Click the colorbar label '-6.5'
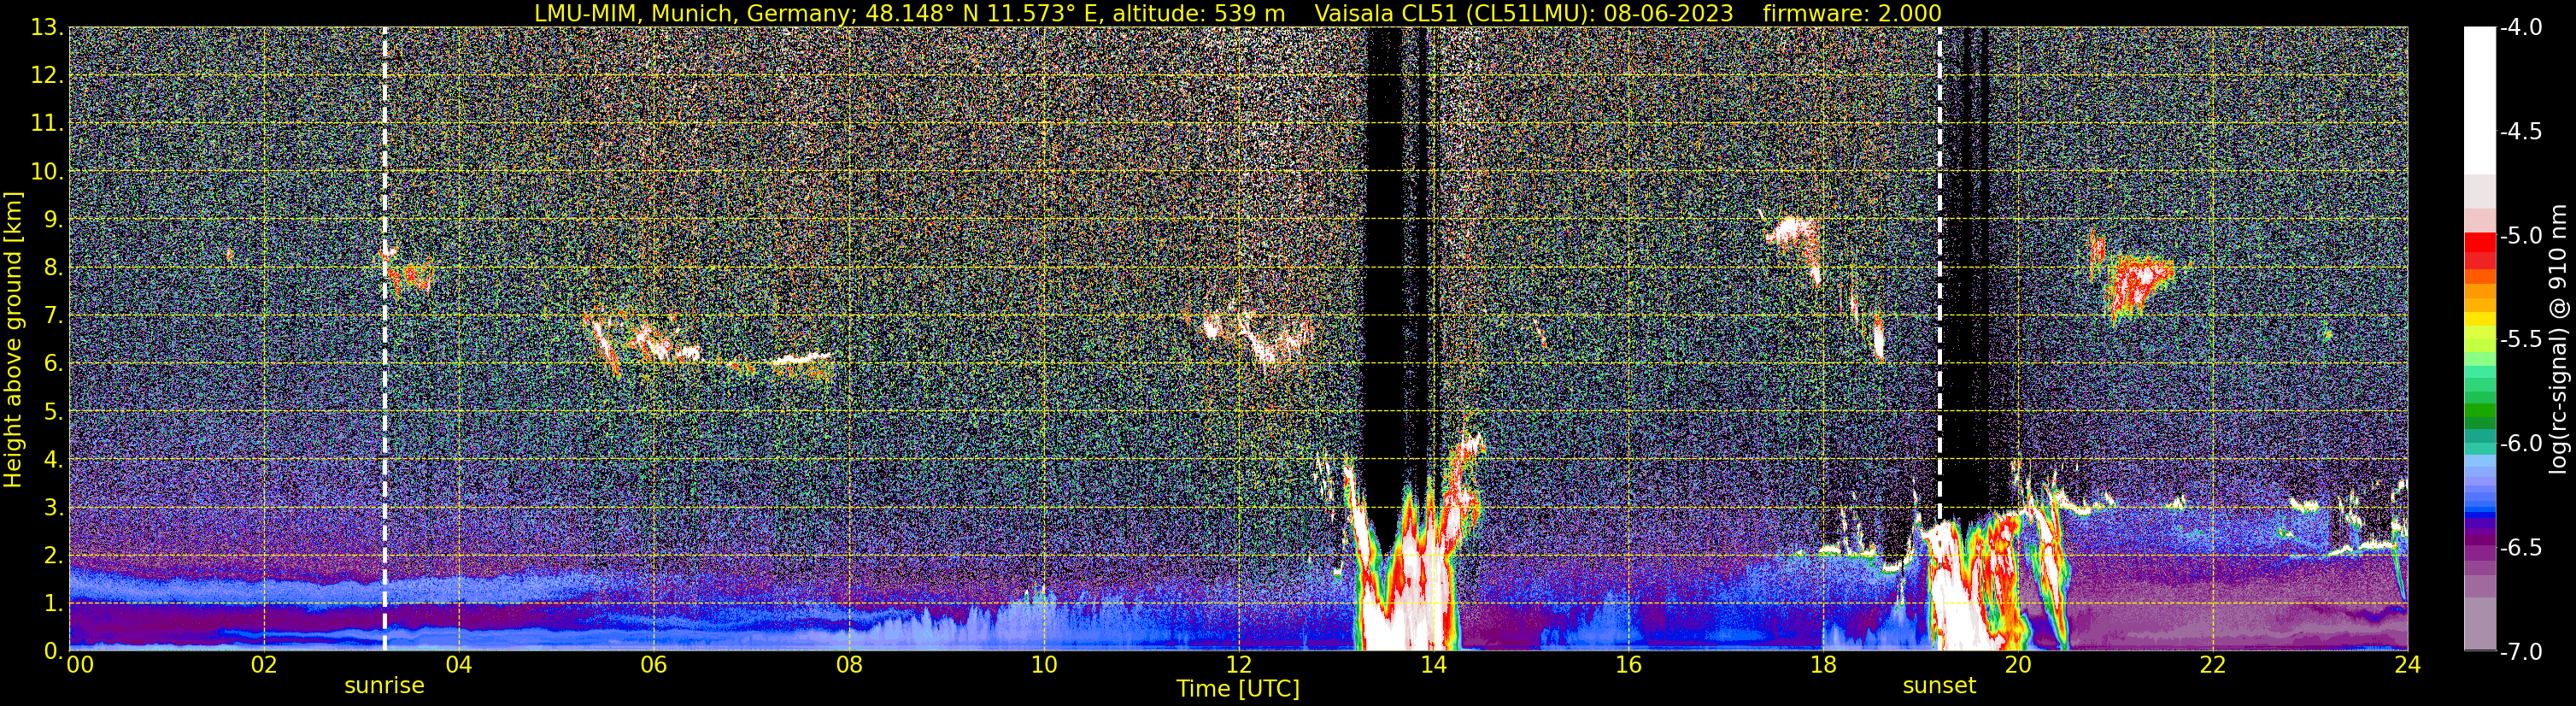The height and width of the screenshot is (706, 2576). click(2521, 547)
